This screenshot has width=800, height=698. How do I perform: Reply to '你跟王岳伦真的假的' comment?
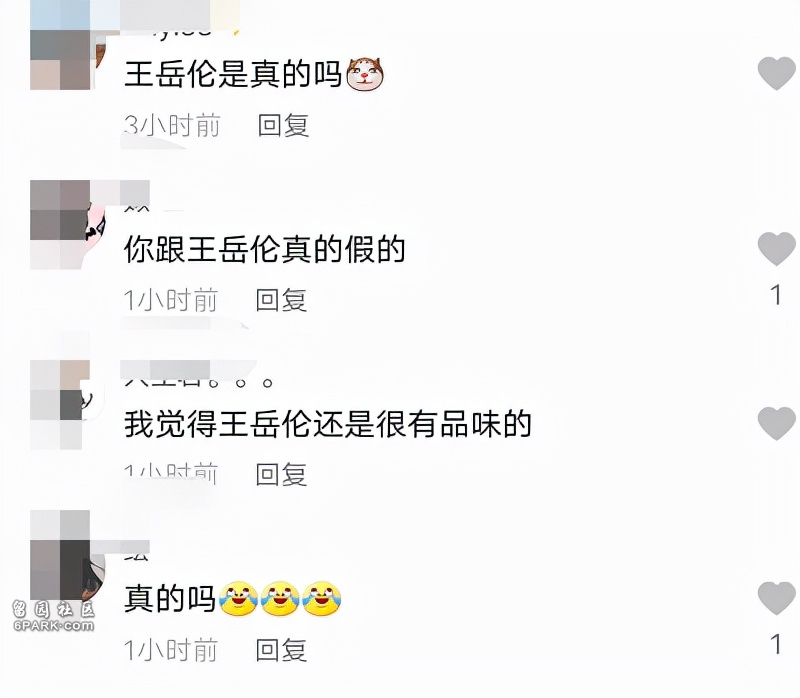pyautogui.click(x=281, y=300)
